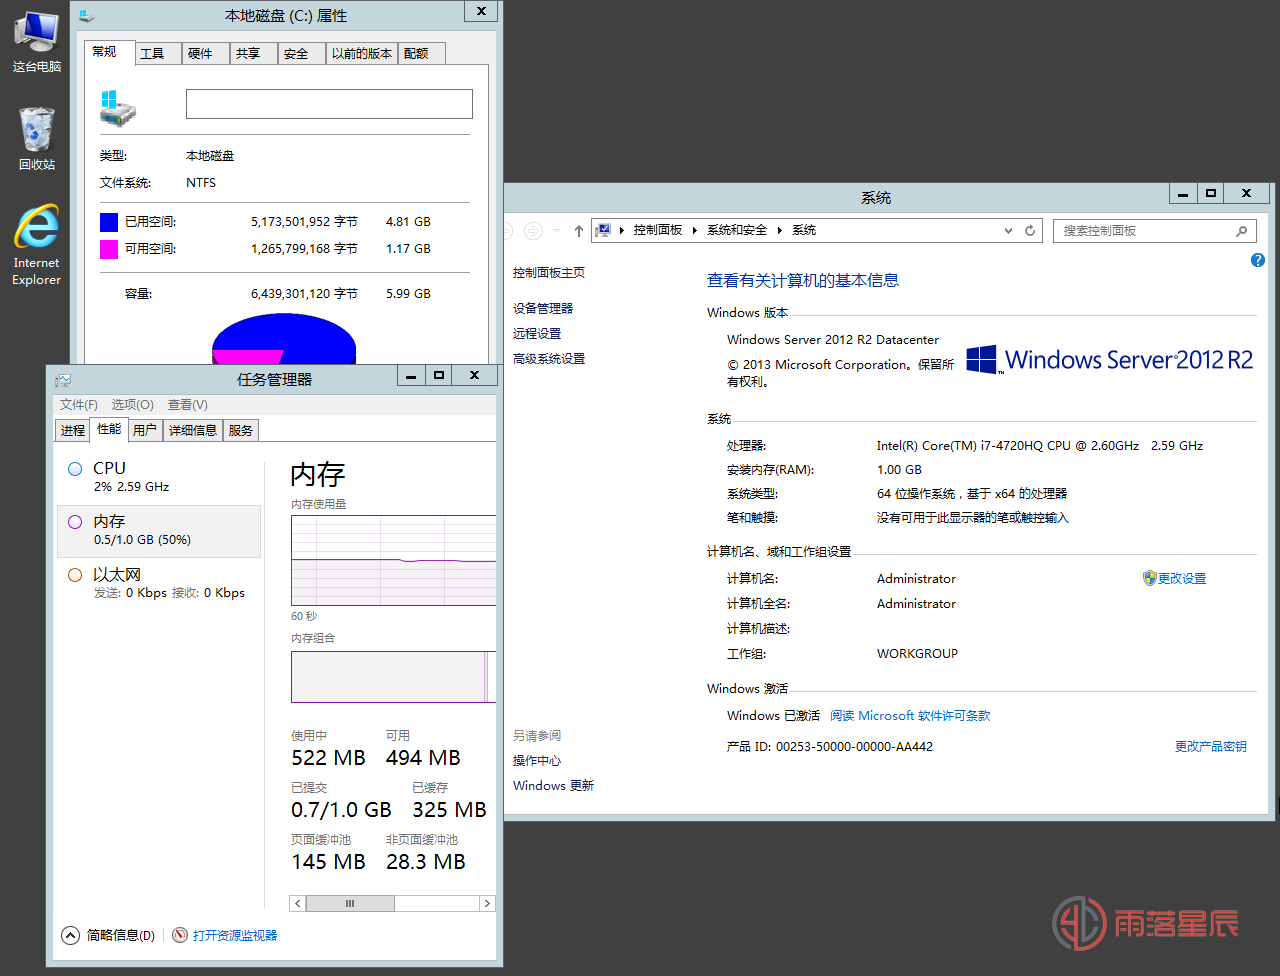The image size is (1280, 976).
Task: Click the horizontal scrollbar thumb in Task Manager
Action: click(x=350, y=903)
